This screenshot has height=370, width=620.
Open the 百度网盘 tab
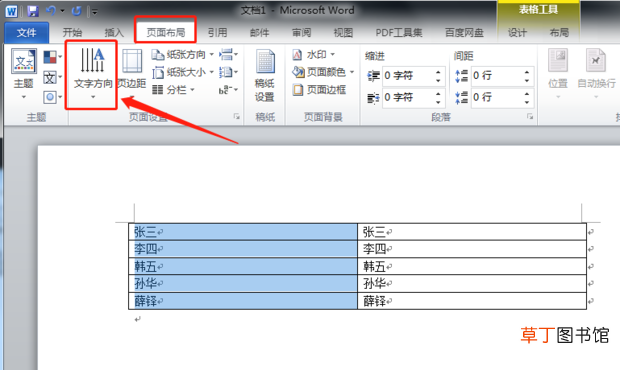tap(464, 33)
